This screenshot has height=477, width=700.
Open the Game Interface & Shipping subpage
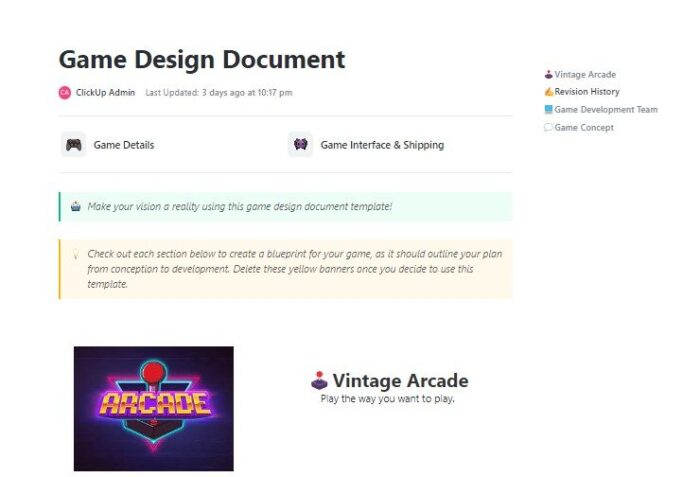[382, 145]
